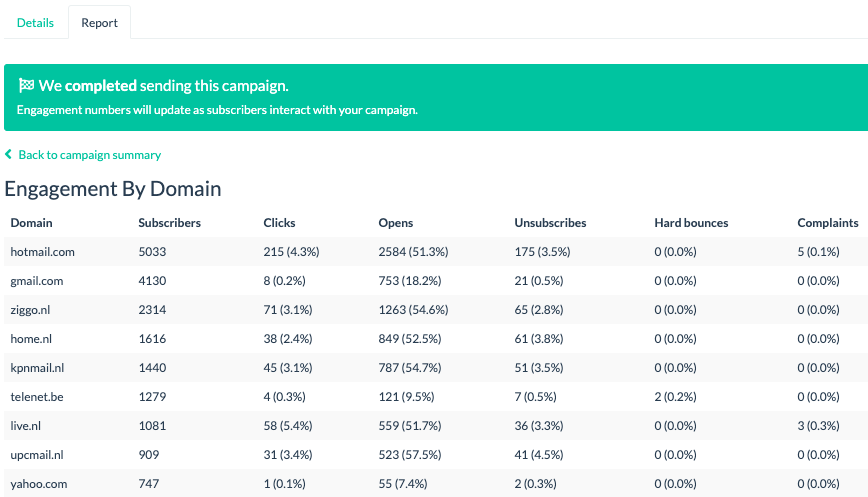Click ziggo opens value 1263 (54.6%)
The width and height of the screenshot is (868, 497).
tap(414, 310)
